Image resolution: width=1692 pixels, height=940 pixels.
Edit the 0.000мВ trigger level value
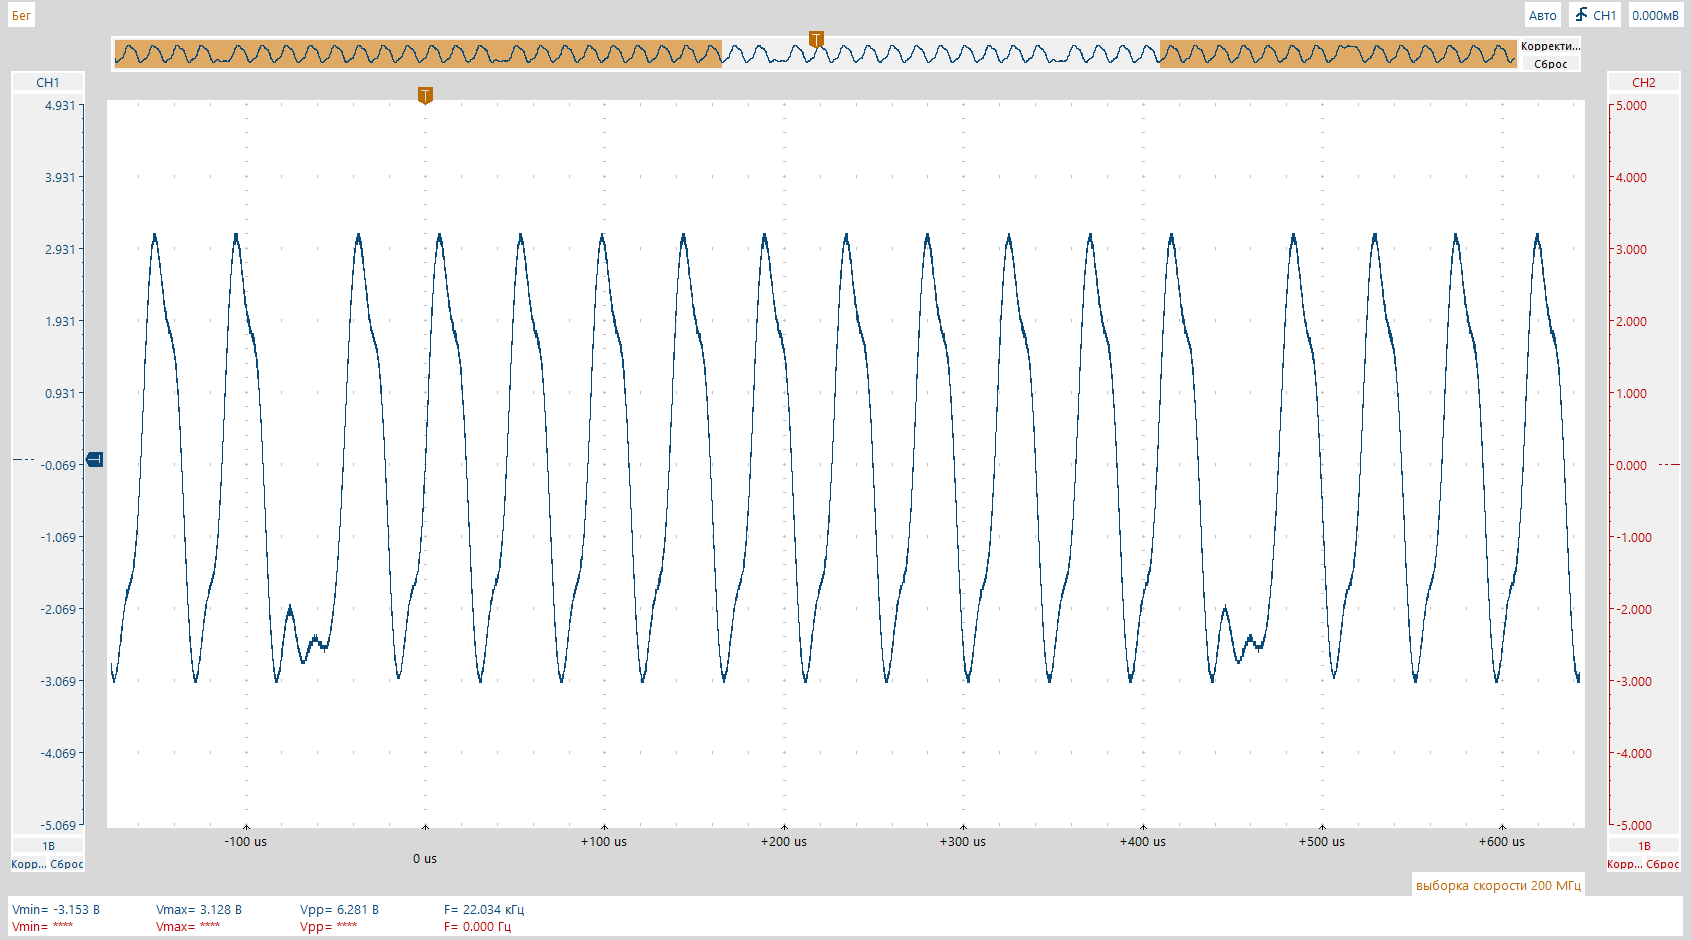point(1655,15)
